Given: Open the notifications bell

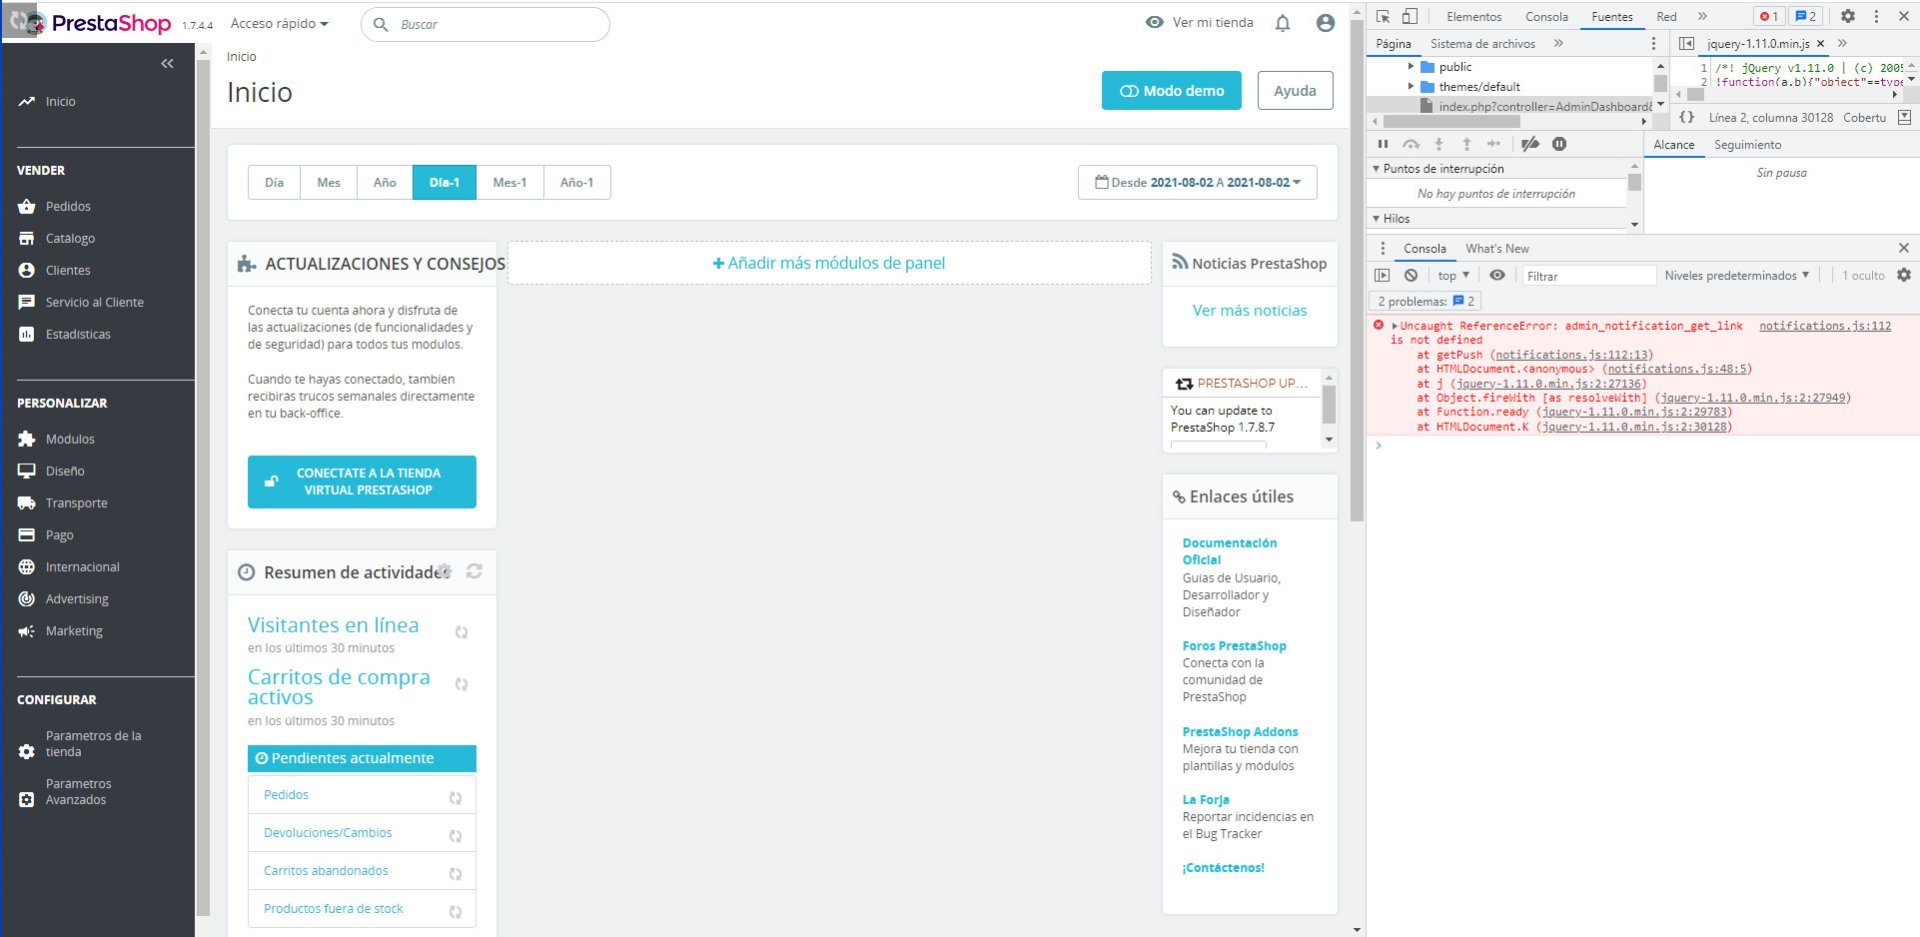Looking at the screenshot, I should click(x=1282, y=23).
